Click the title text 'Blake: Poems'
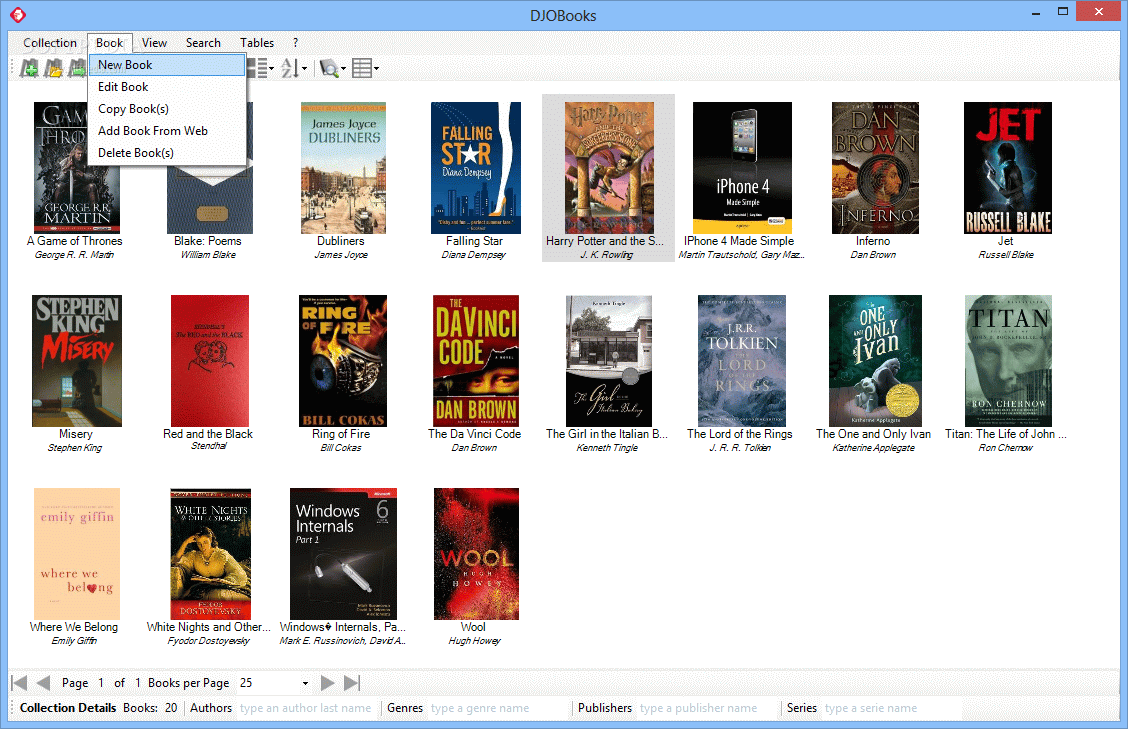The width and height of the screenshot is (1128, 729). point(208,241)
